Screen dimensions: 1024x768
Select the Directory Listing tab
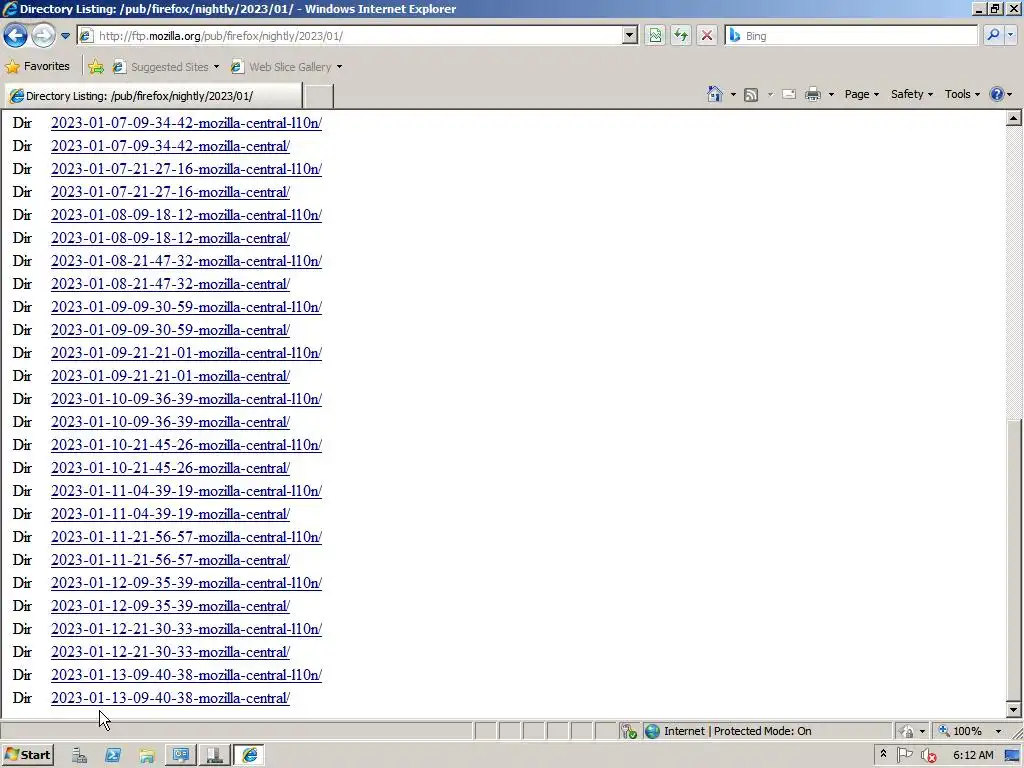tap(153, 96)
